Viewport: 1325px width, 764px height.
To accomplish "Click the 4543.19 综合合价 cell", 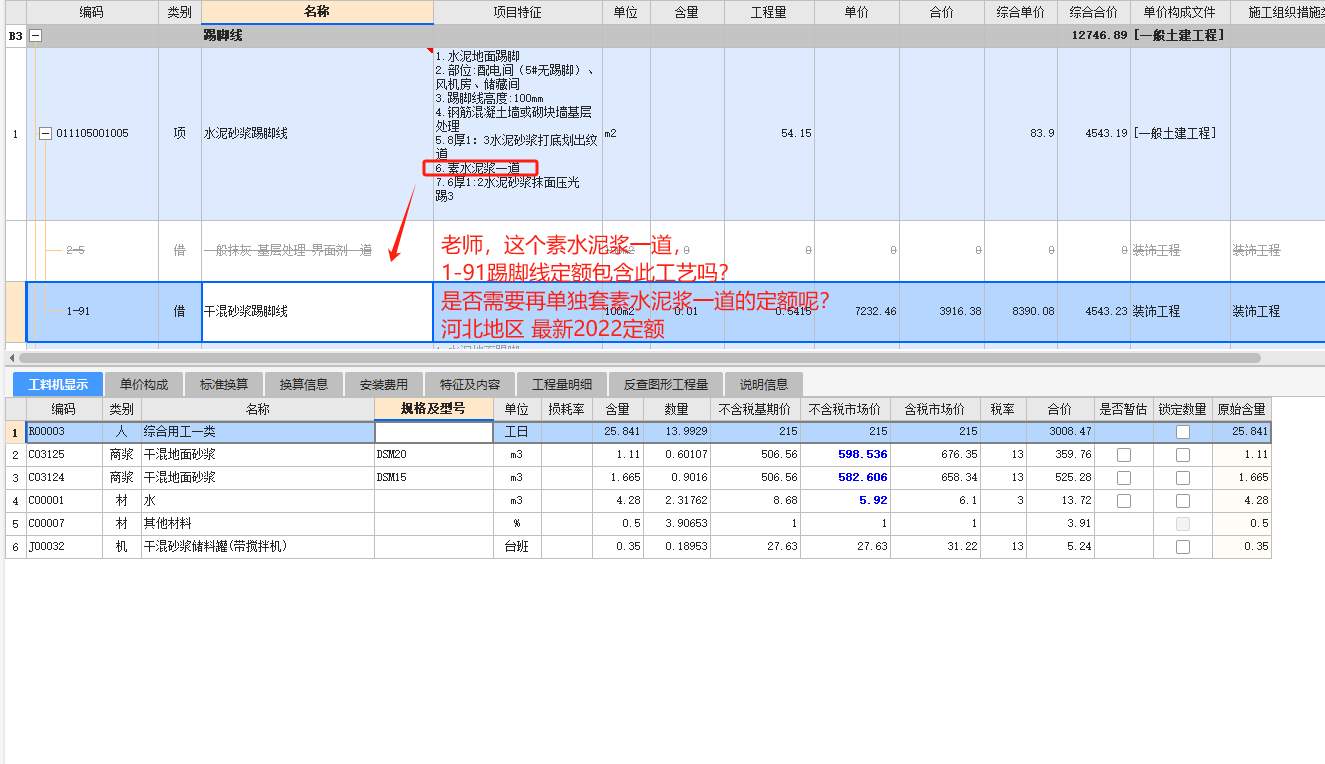I will [1094, 133].
